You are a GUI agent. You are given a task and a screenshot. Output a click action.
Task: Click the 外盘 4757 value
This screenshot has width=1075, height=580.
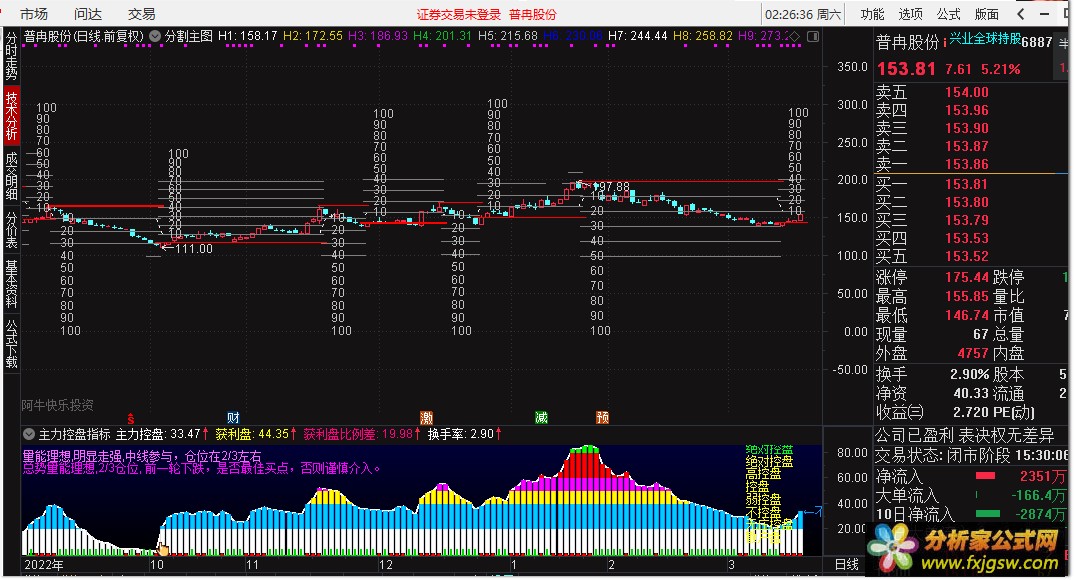click(973, 353)
